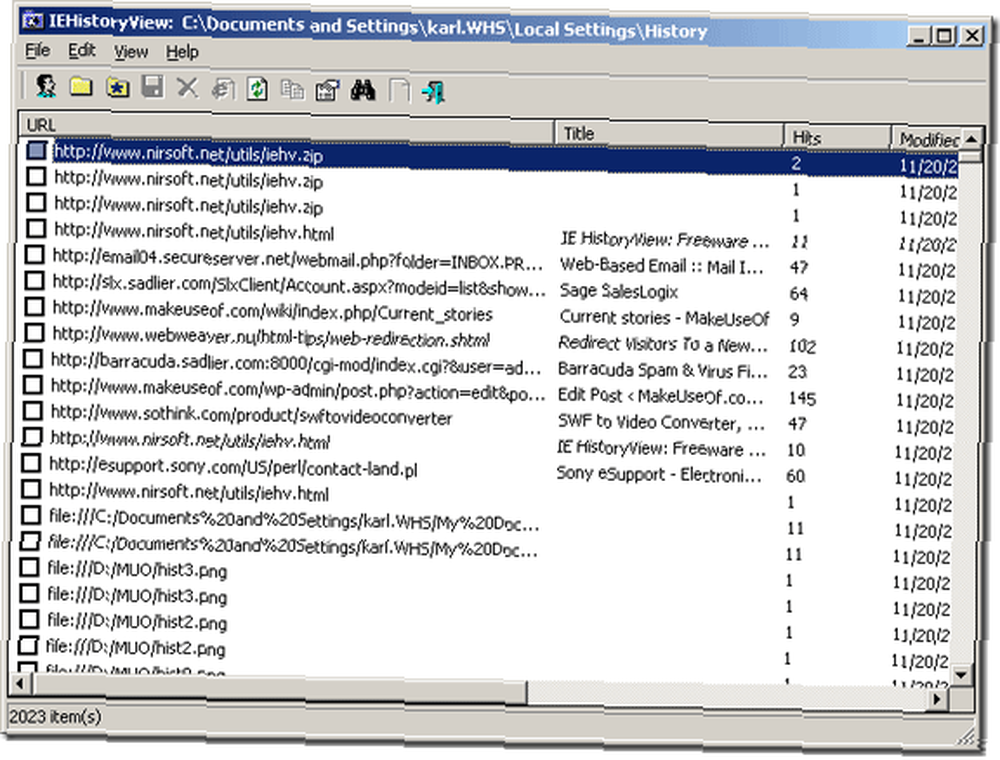Click the title "Edit Post < MakeUseOf.co..."

[x=660, y=396]
